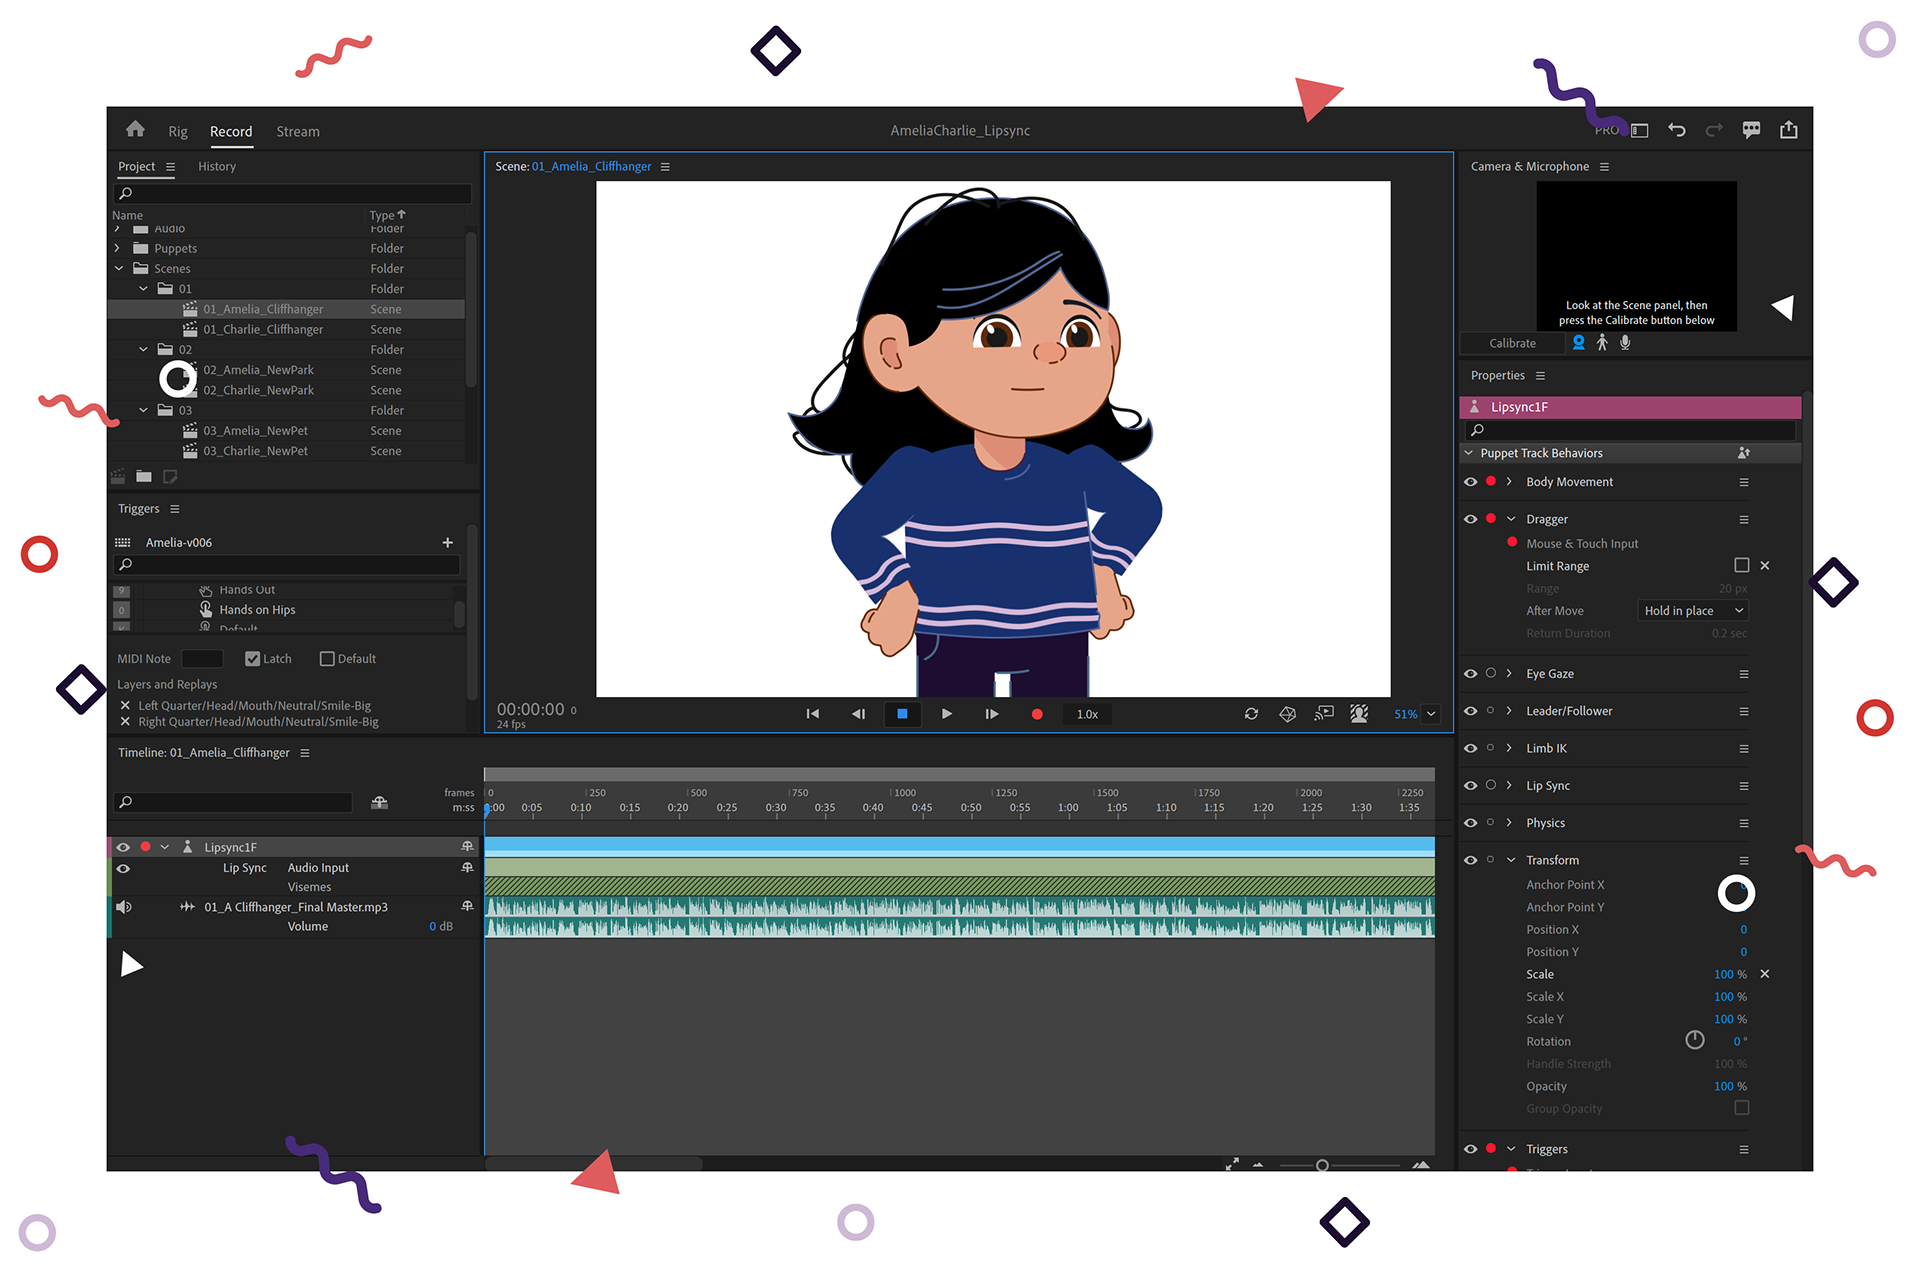The width and height of the screenshot is (1920, 1278).
Task: Go to the Home screen icon
Action: 135,129
